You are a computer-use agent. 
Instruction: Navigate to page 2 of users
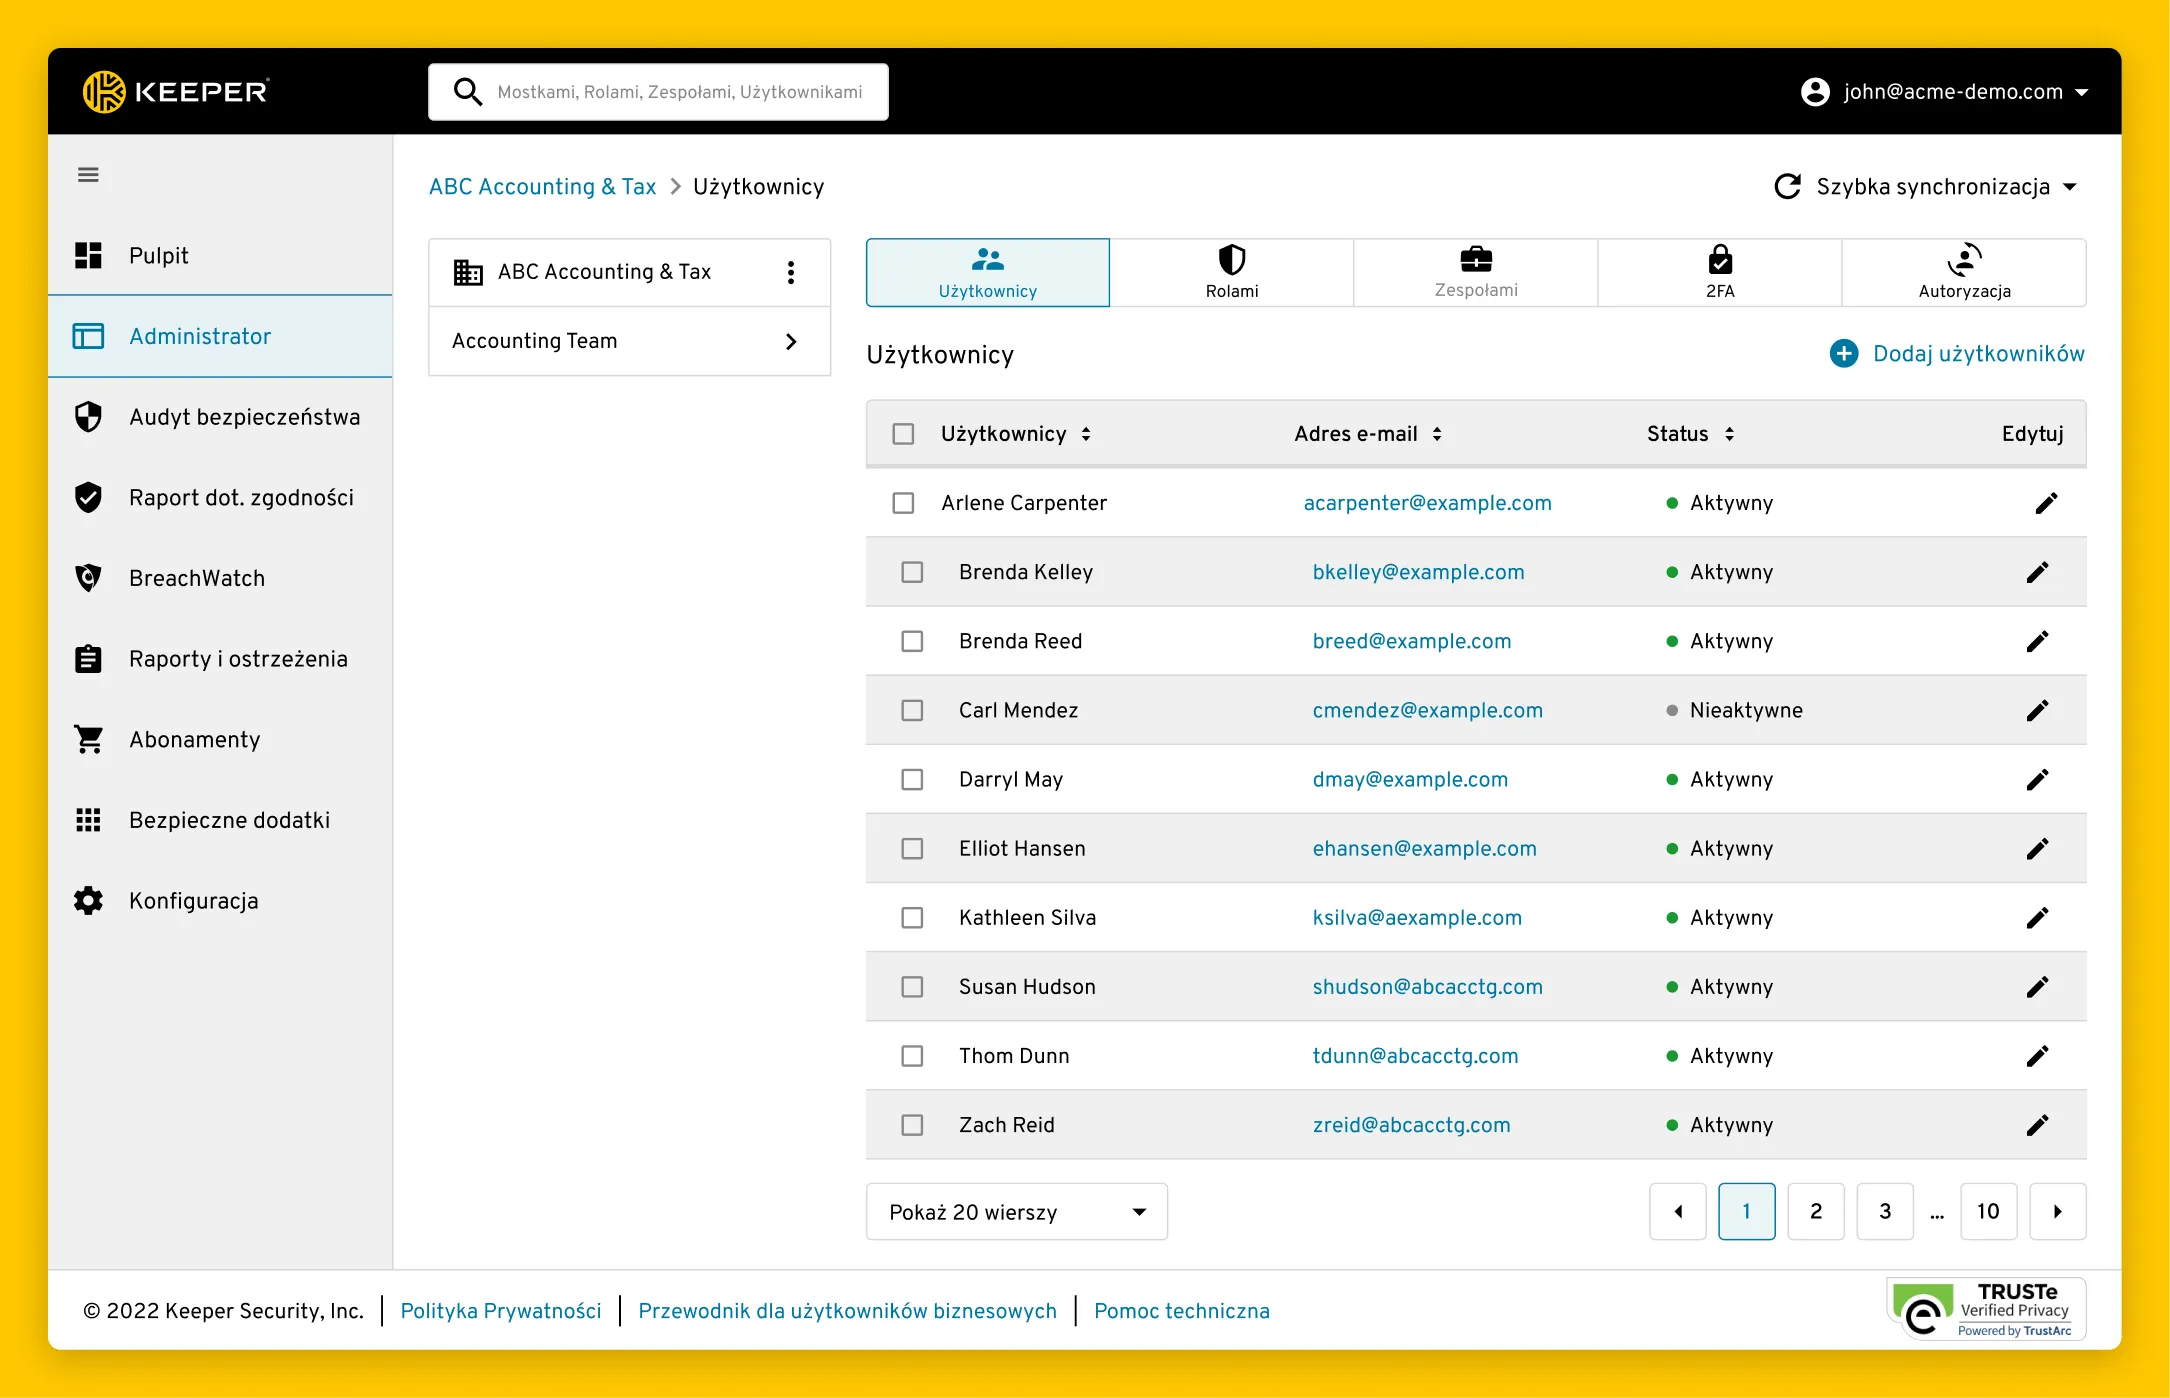click(x=1816, y=1211)
